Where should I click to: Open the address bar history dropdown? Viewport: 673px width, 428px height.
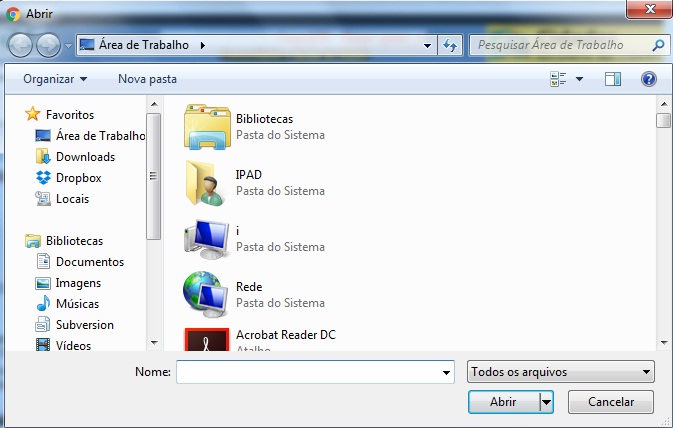427,45
